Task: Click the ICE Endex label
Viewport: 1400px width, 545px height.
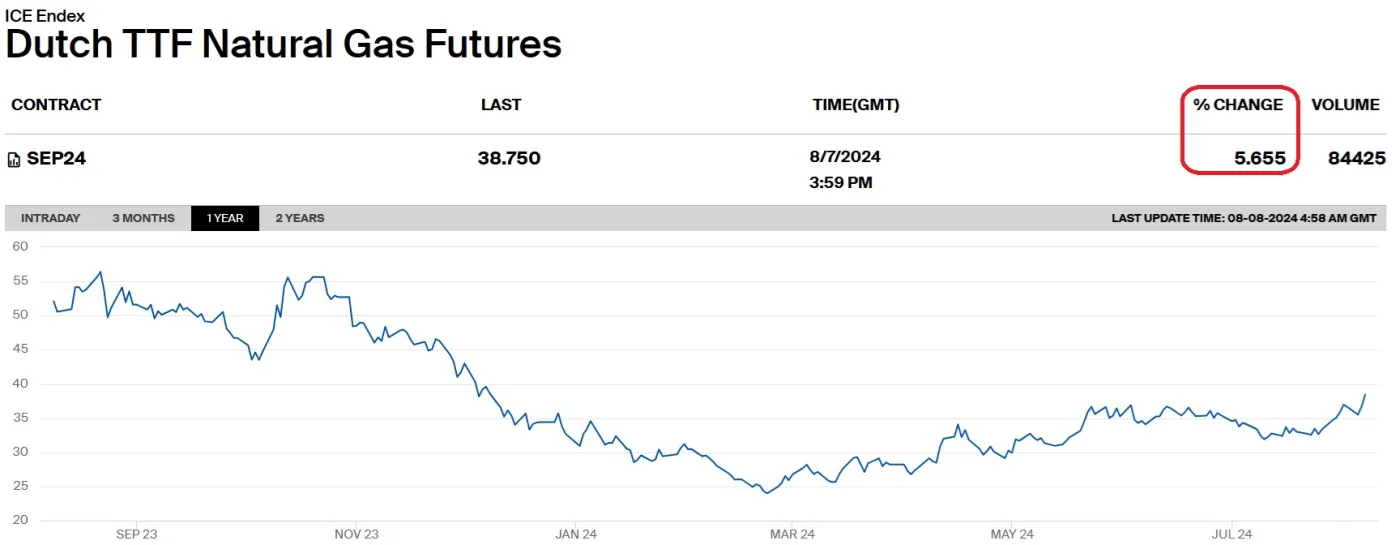Action: coord(45,16)
